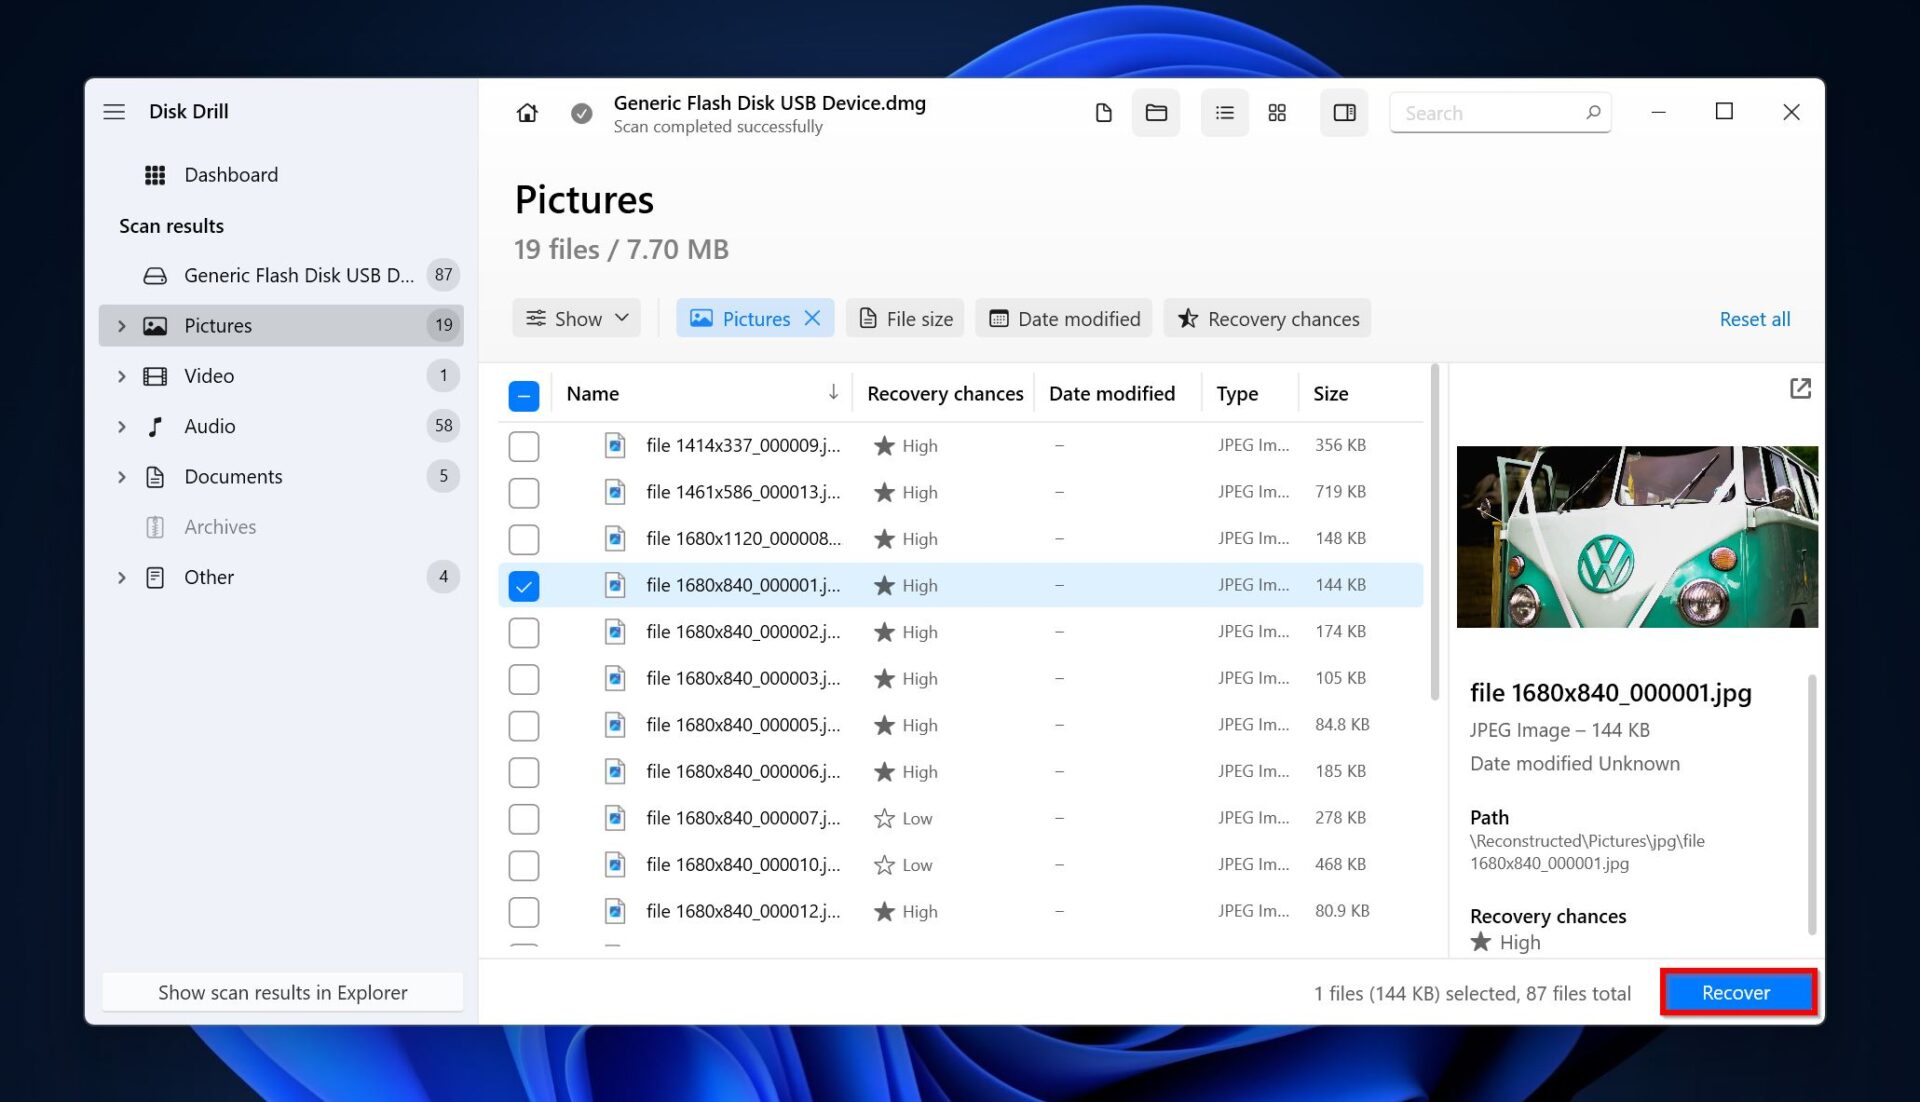Remove the Pictures filter chip
Viewport: 1920px width, 1102px height.
811,318
